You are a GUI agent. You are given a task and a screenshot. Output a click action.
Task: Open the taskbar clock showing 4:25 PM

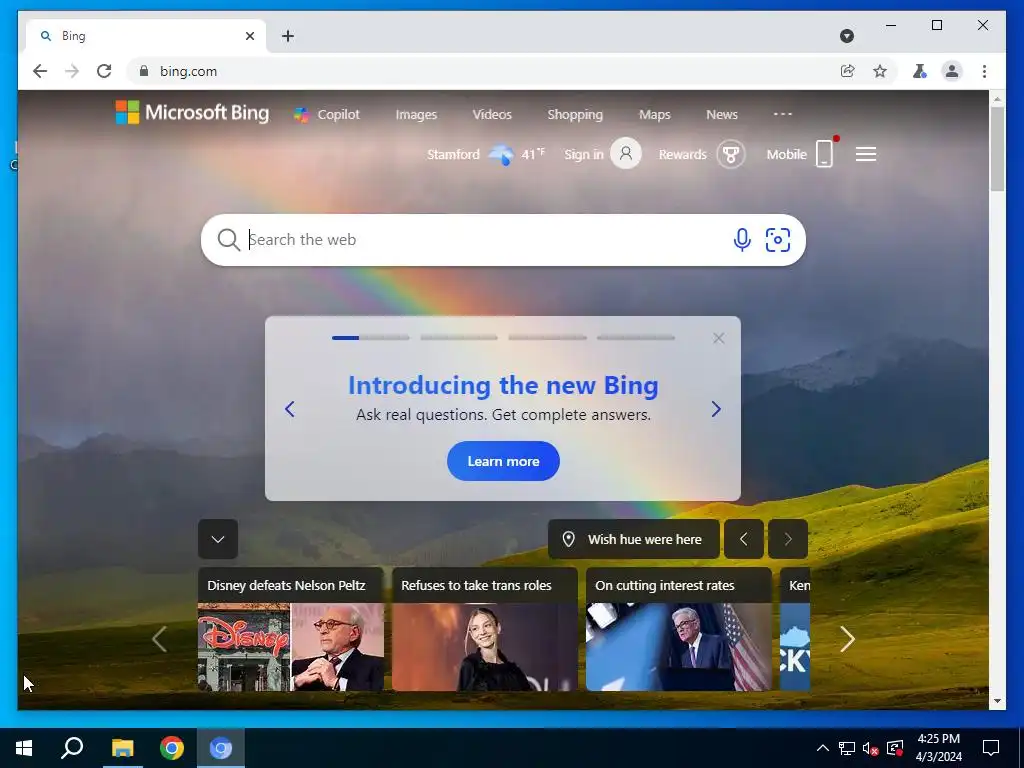(938, 748)
